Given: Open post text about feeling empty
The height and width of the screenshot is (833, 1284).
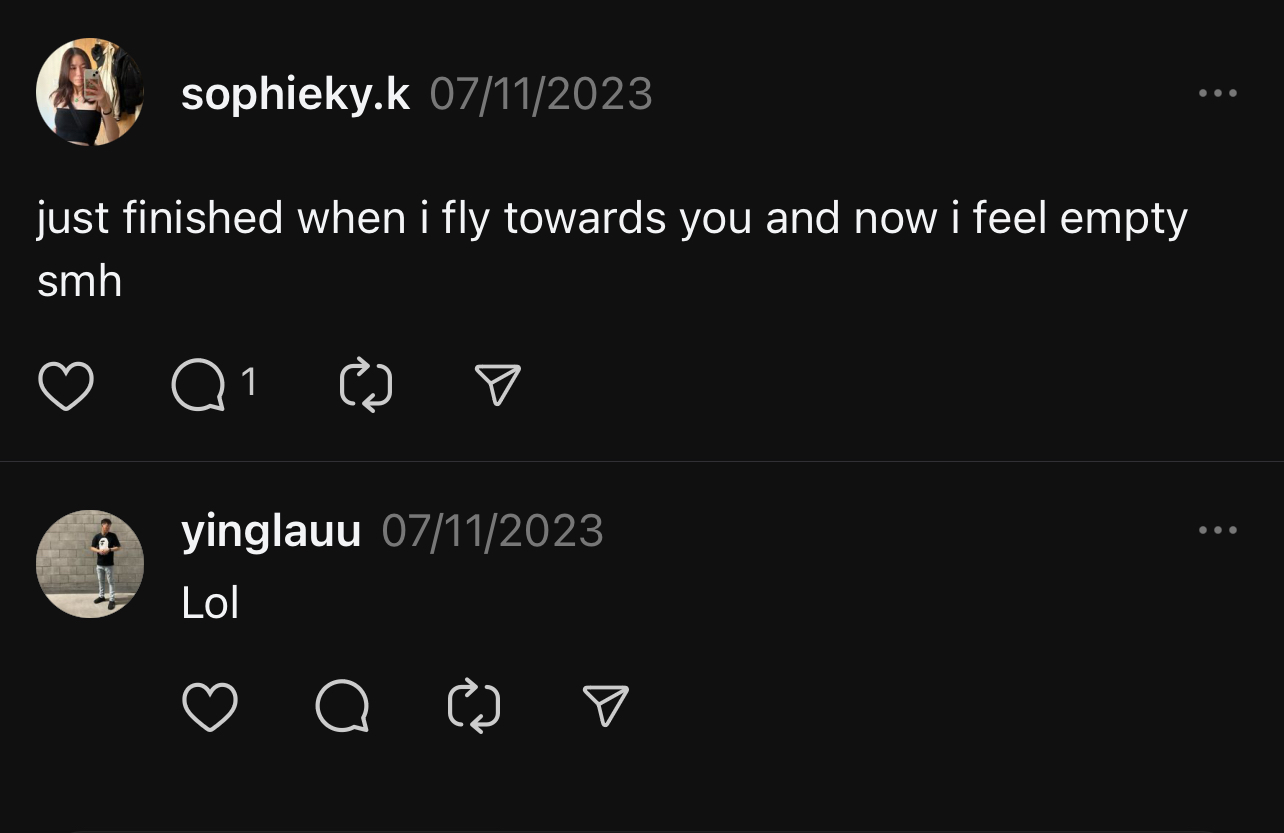Looking at the screenshot, I should coord(612,250).
